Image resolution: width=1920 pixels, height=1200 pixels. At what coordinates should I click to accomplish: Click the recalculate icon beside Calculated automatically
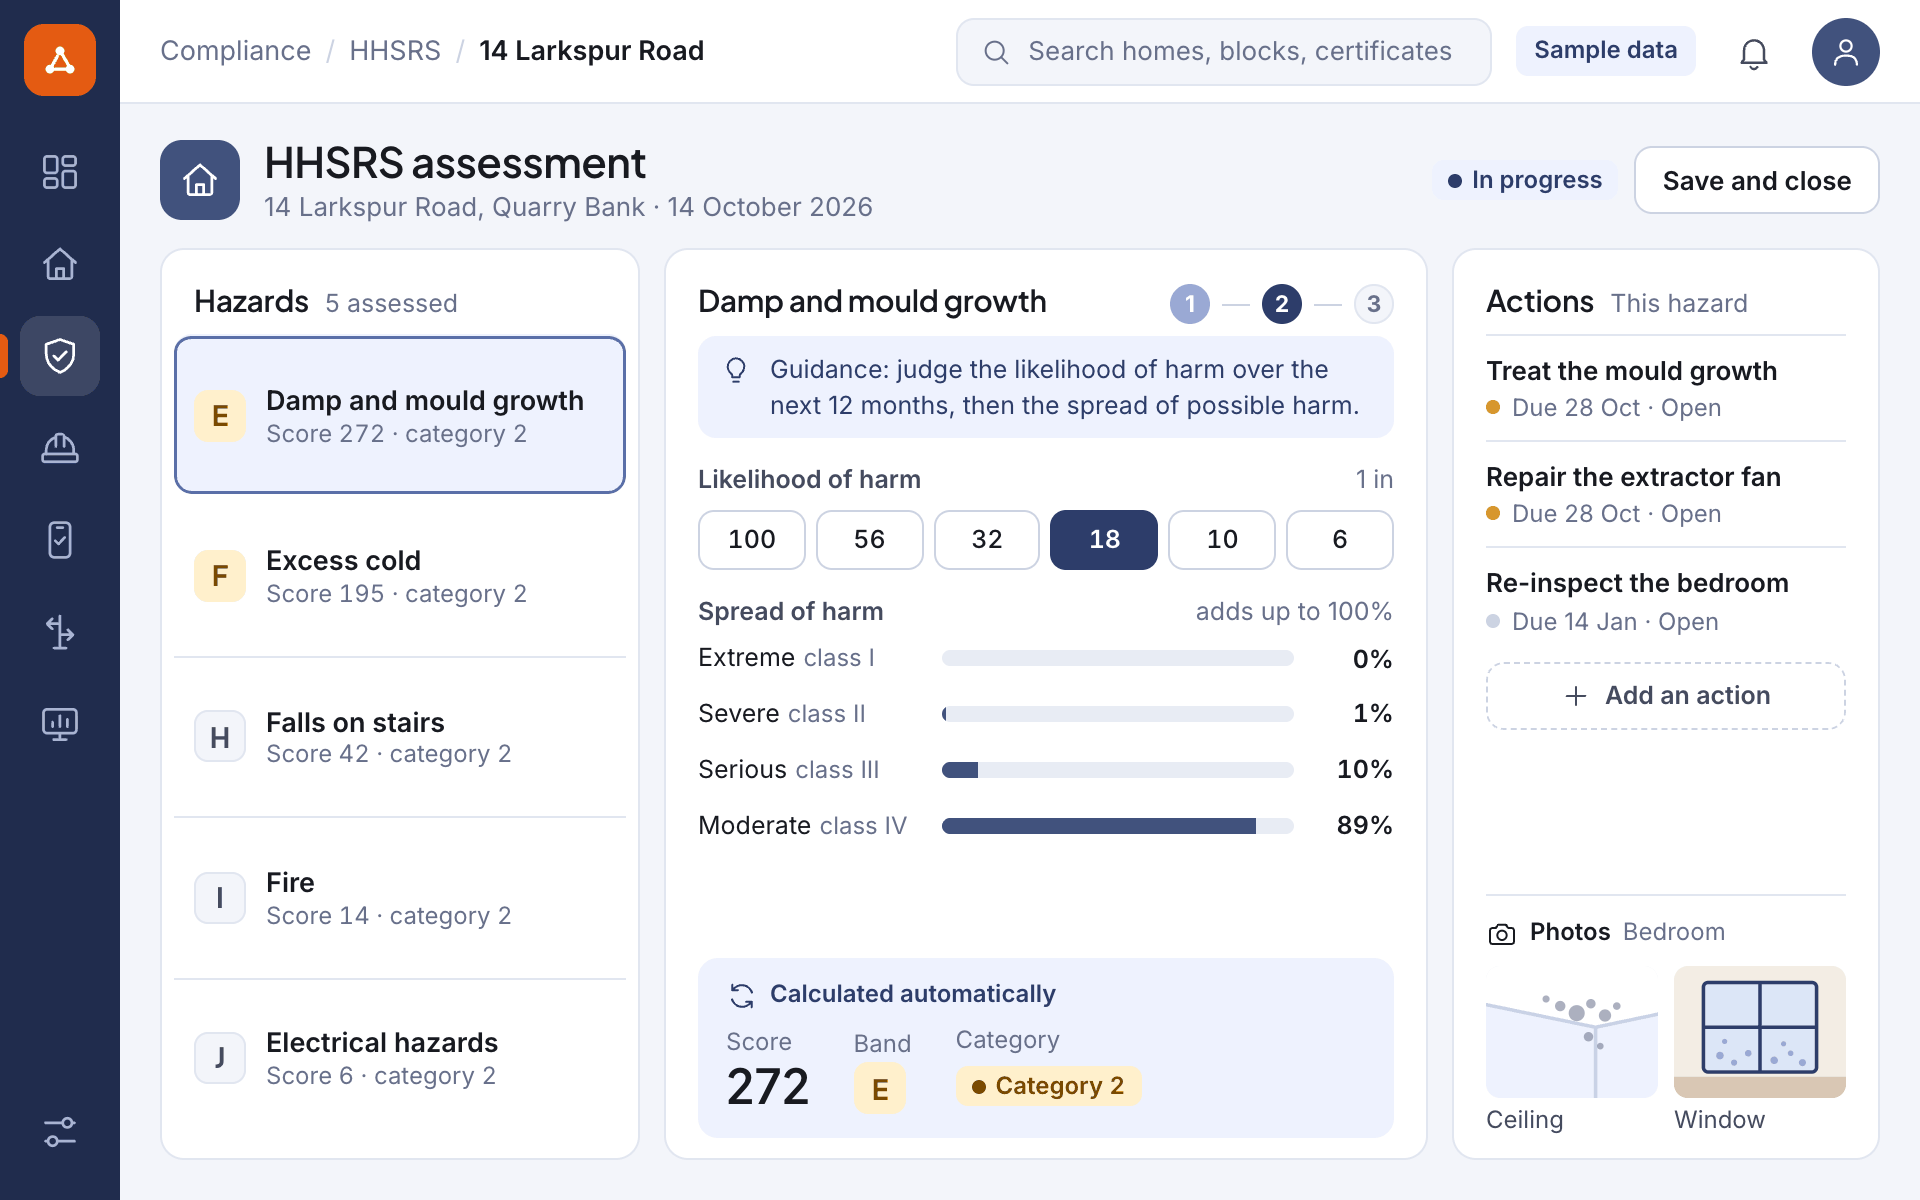click(741, 995)
